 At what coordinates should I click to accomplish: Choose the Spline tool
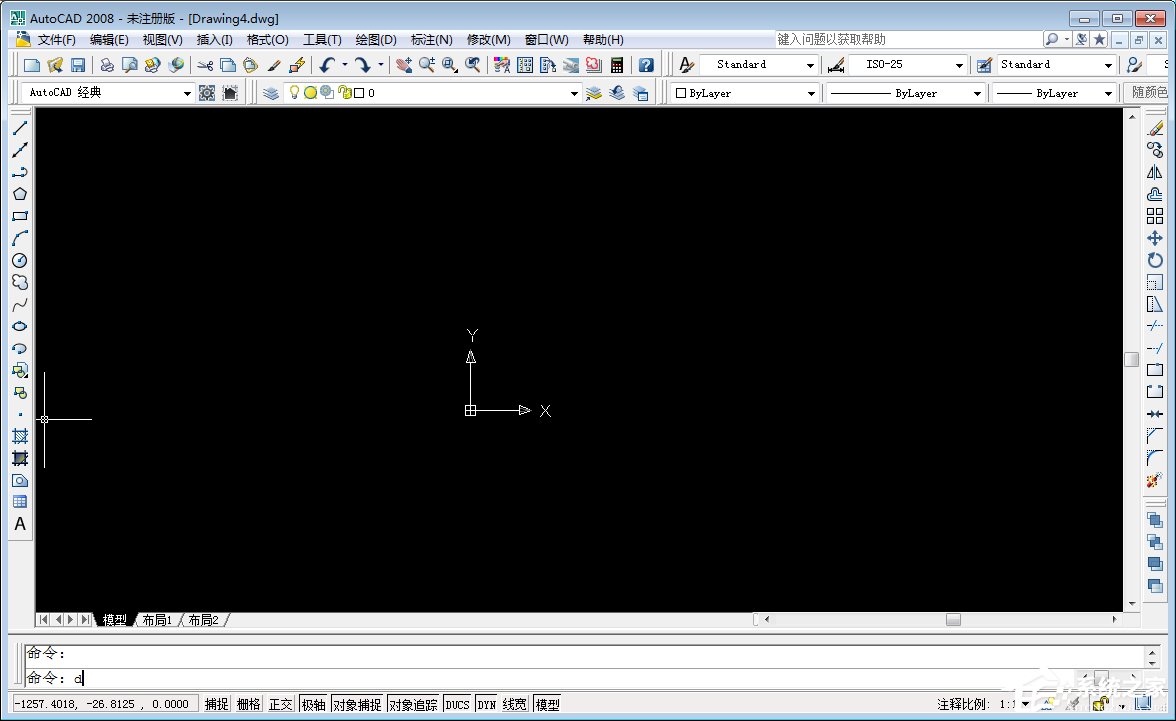[20, 304]
